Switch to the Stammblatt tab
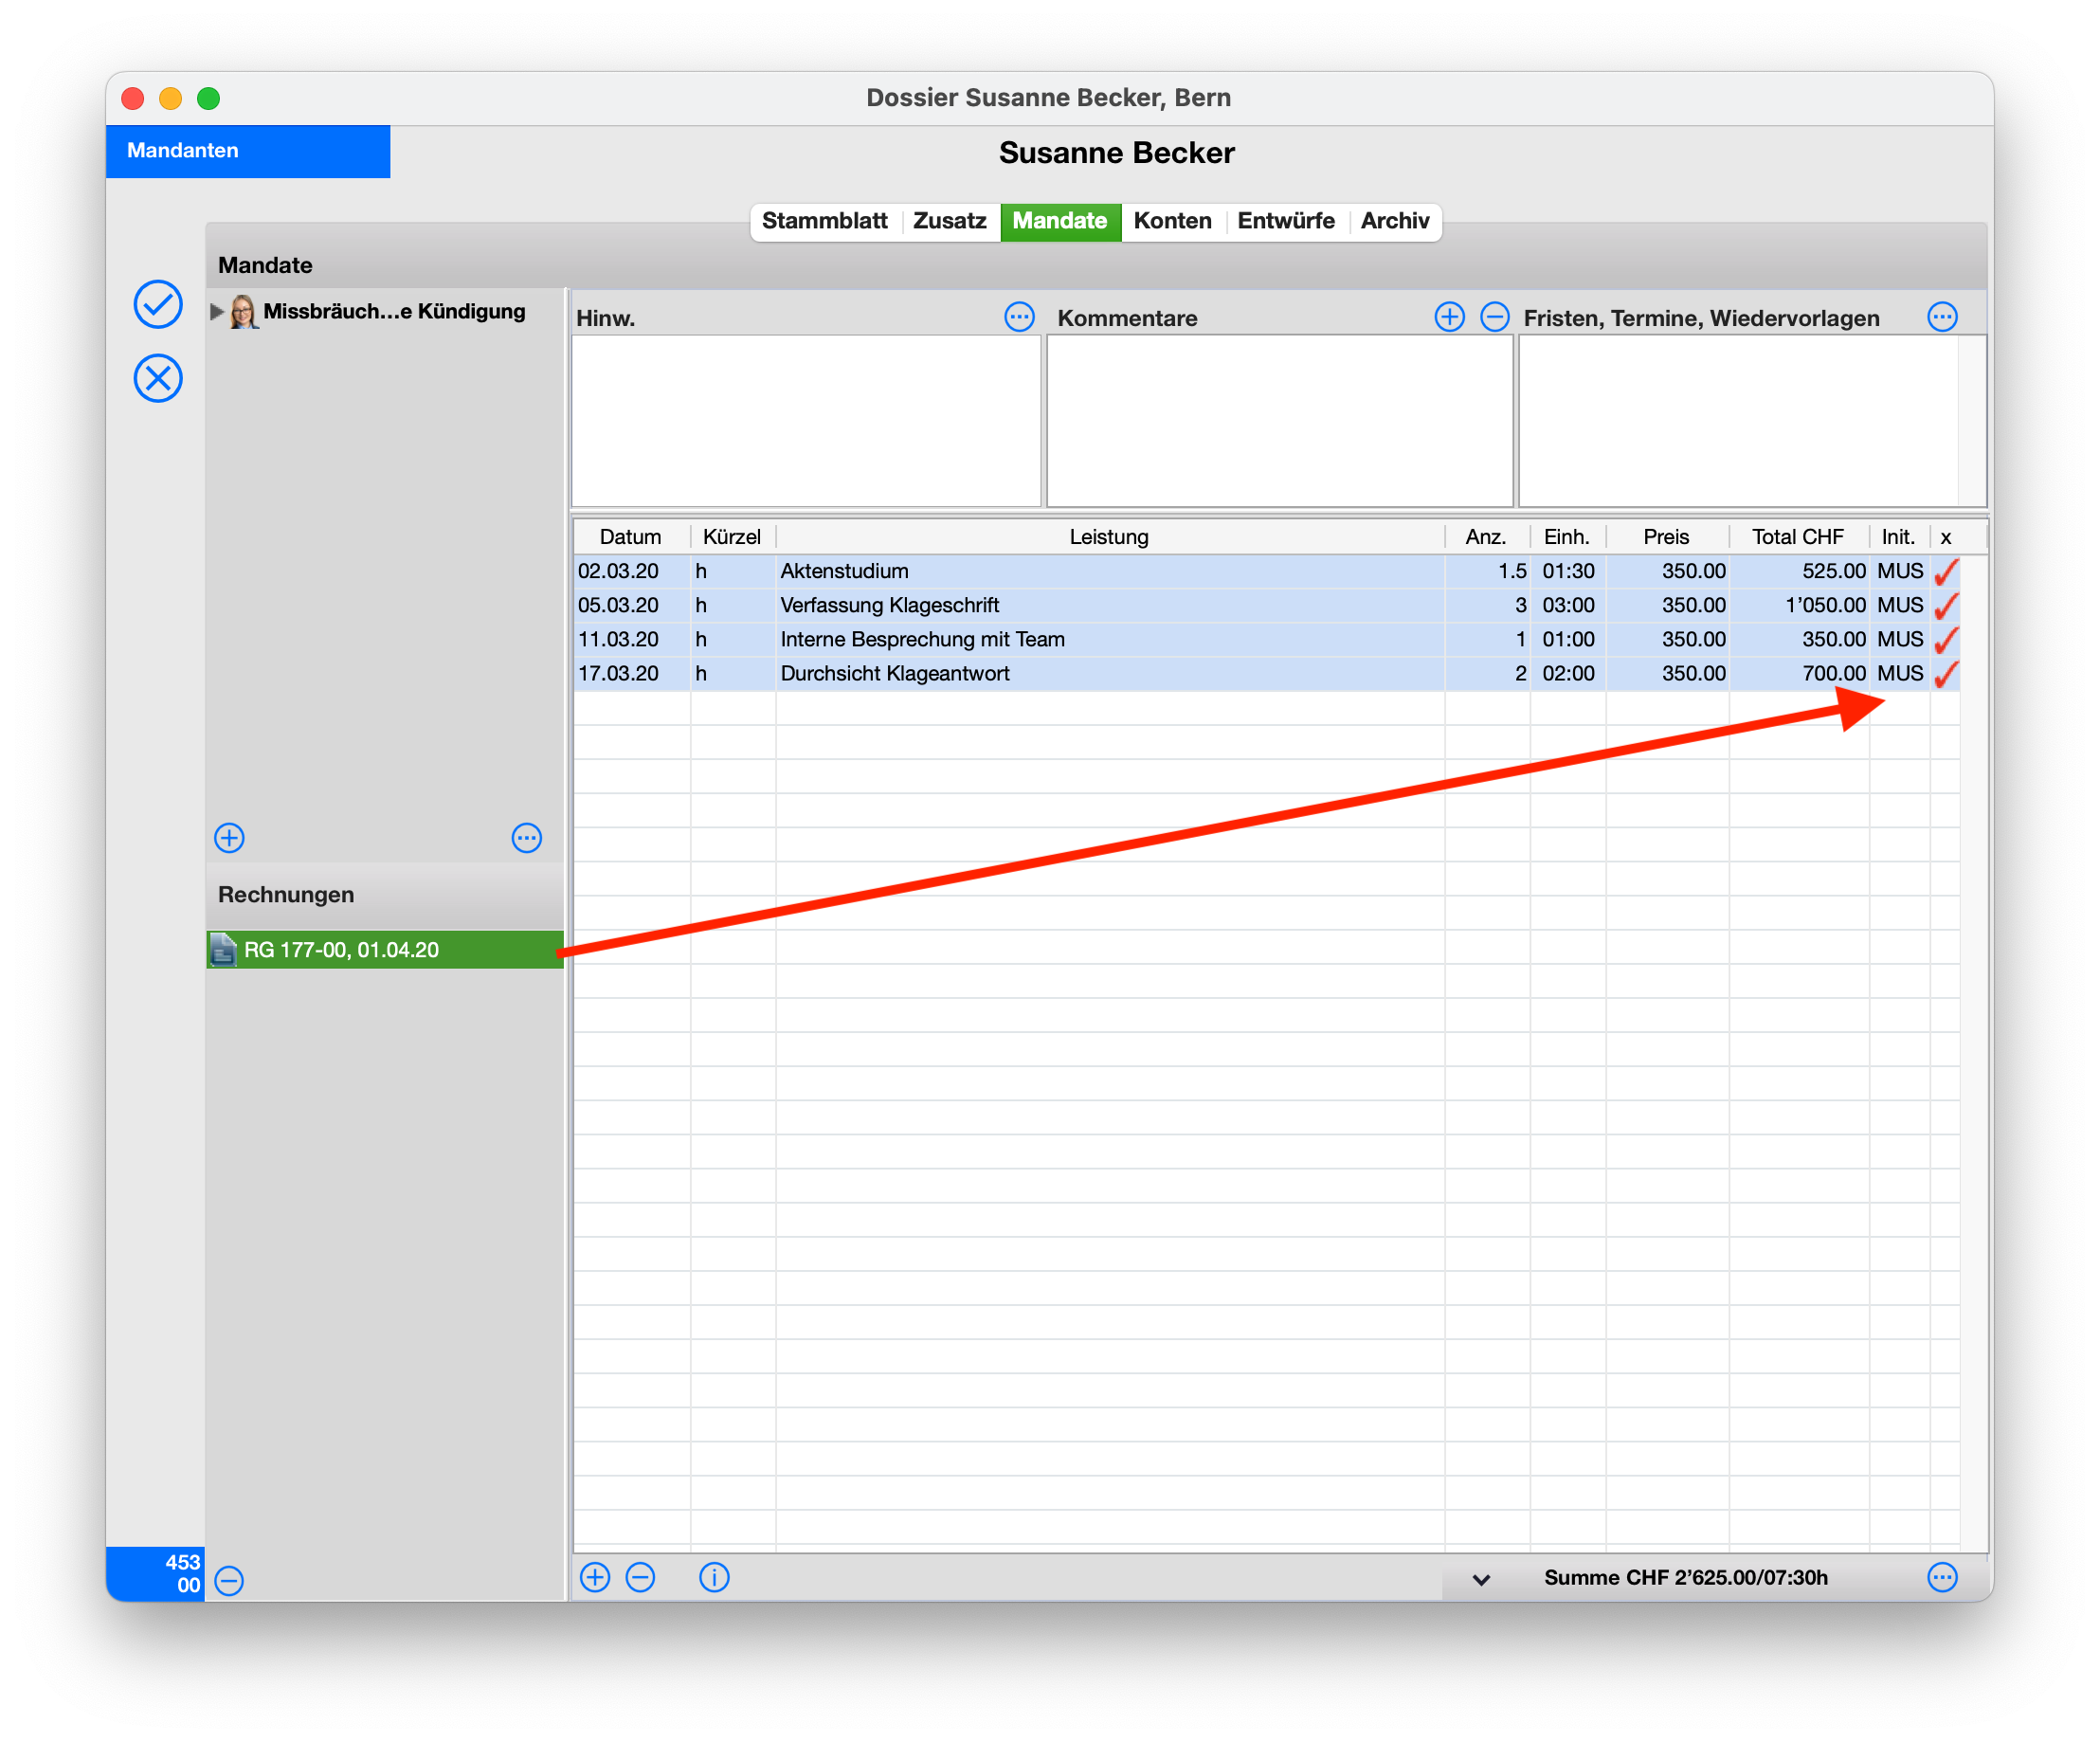Screen dimensions: 2100x1742 [x=824, y=221]
